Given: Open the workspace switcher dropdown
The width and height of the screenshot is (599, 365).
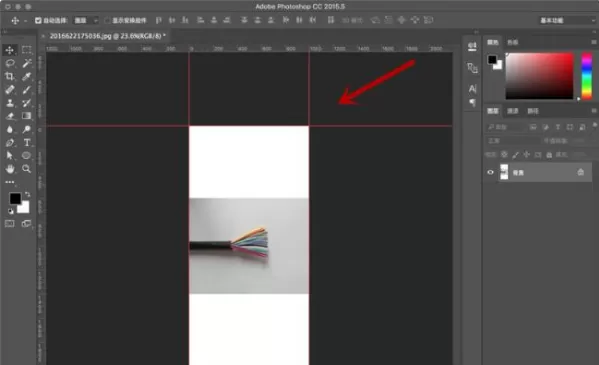Looking at the screenshot, I should pyautogui.click(x=567, y=20).
